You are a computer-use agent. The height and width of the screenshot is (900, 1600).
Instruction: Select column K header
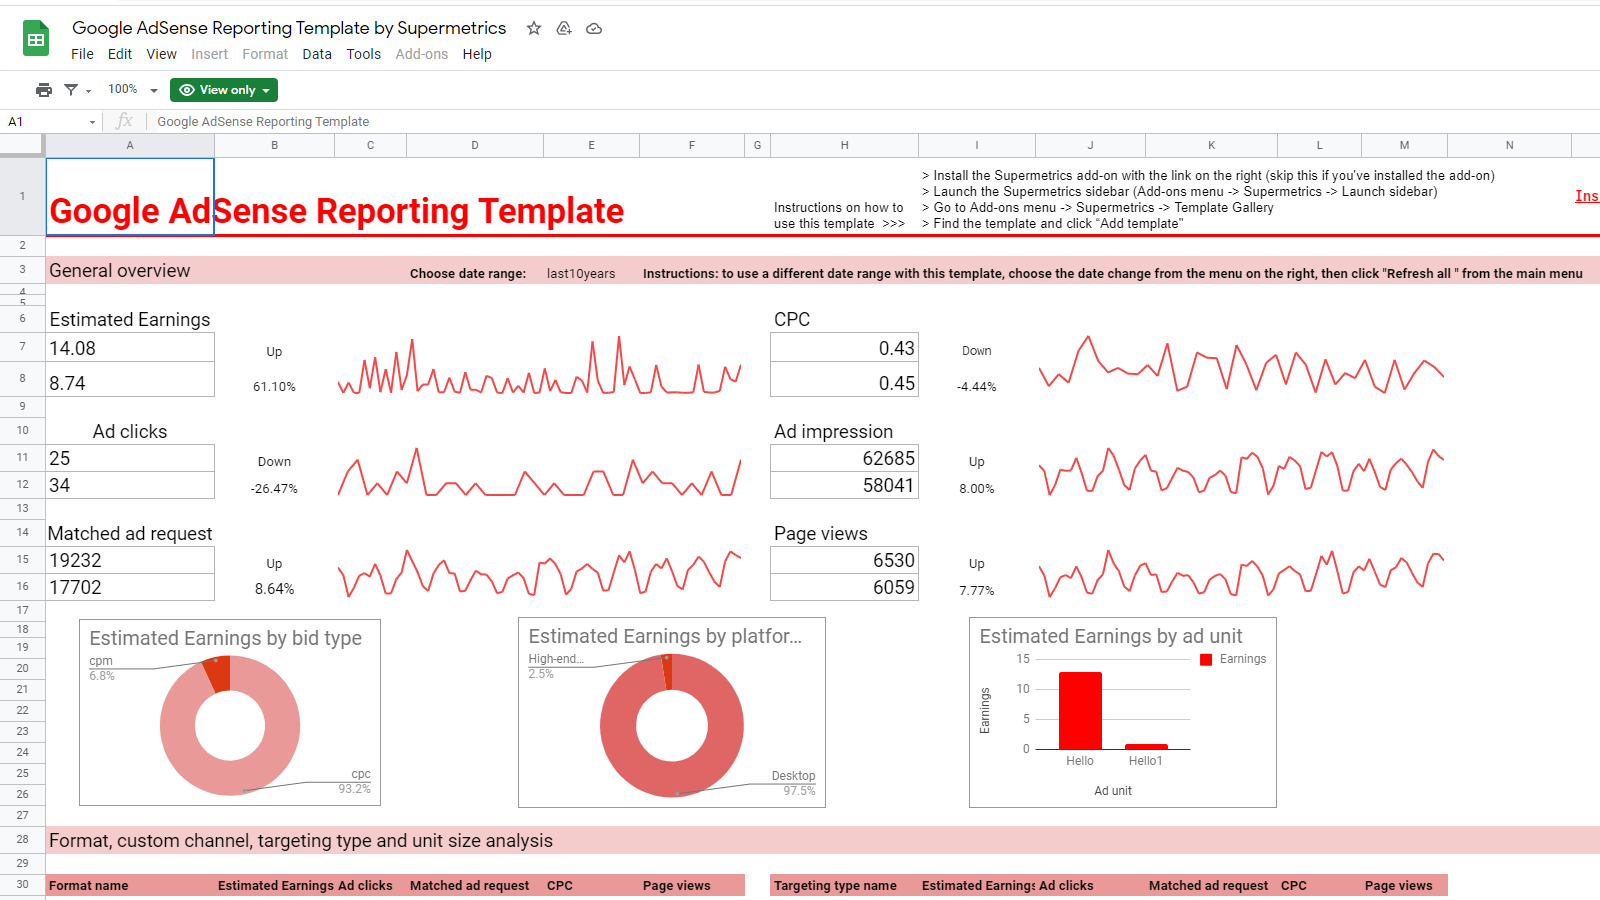point(1212,146)
